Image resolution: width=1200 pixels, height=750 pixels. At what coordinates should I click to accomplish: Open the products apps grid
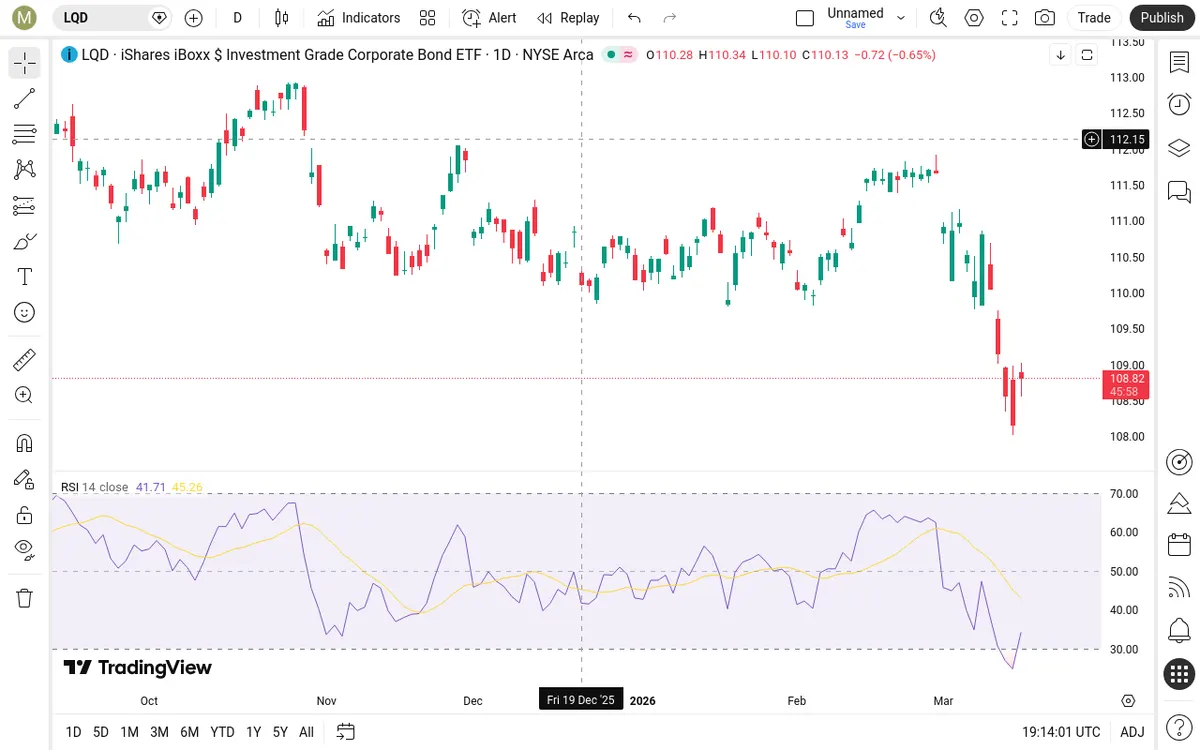coord(1179,674)
